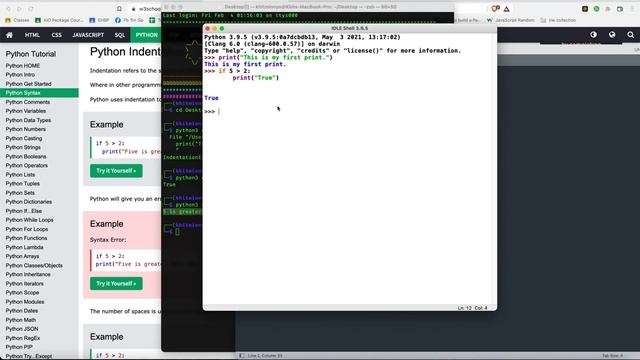The width and height of the screenshot is (640, 360).
Task: Open Python Modules sidebar link
Action: 25,302
